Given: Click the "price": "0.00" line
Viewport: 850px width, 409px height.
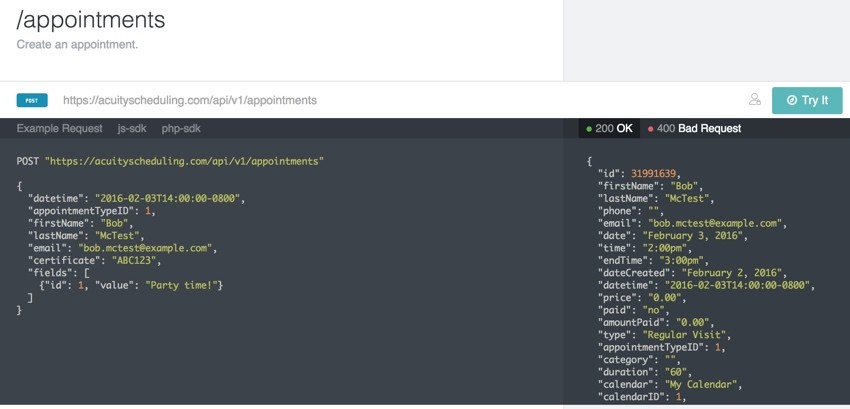Looking at the screenshot, I should [642, 298].
